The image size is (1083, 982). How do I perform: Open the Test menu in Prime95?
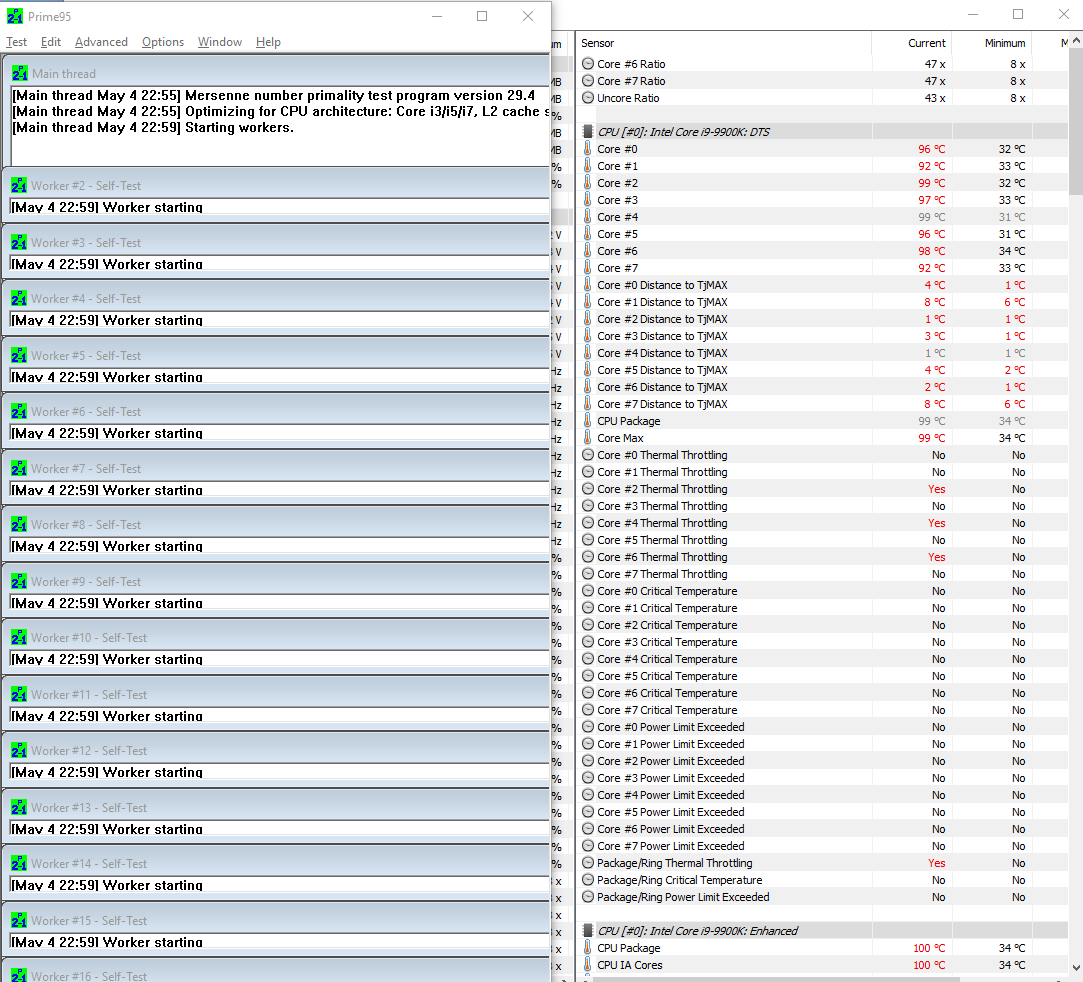(x=17, y=42)
